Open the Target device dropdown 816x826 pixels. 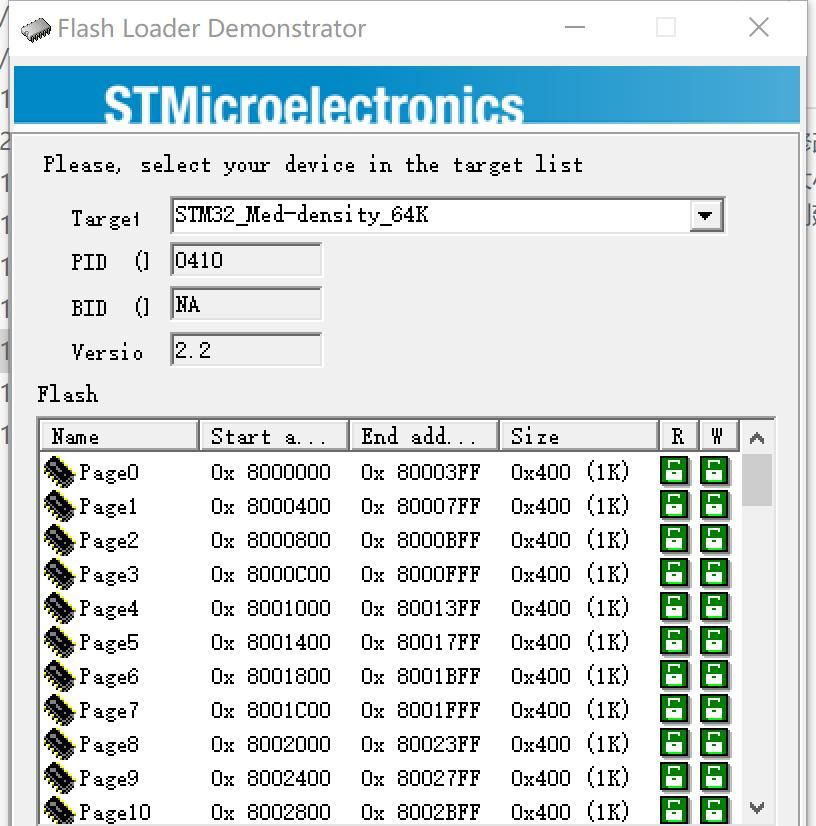pyautogui.click(x=706, y=215)
